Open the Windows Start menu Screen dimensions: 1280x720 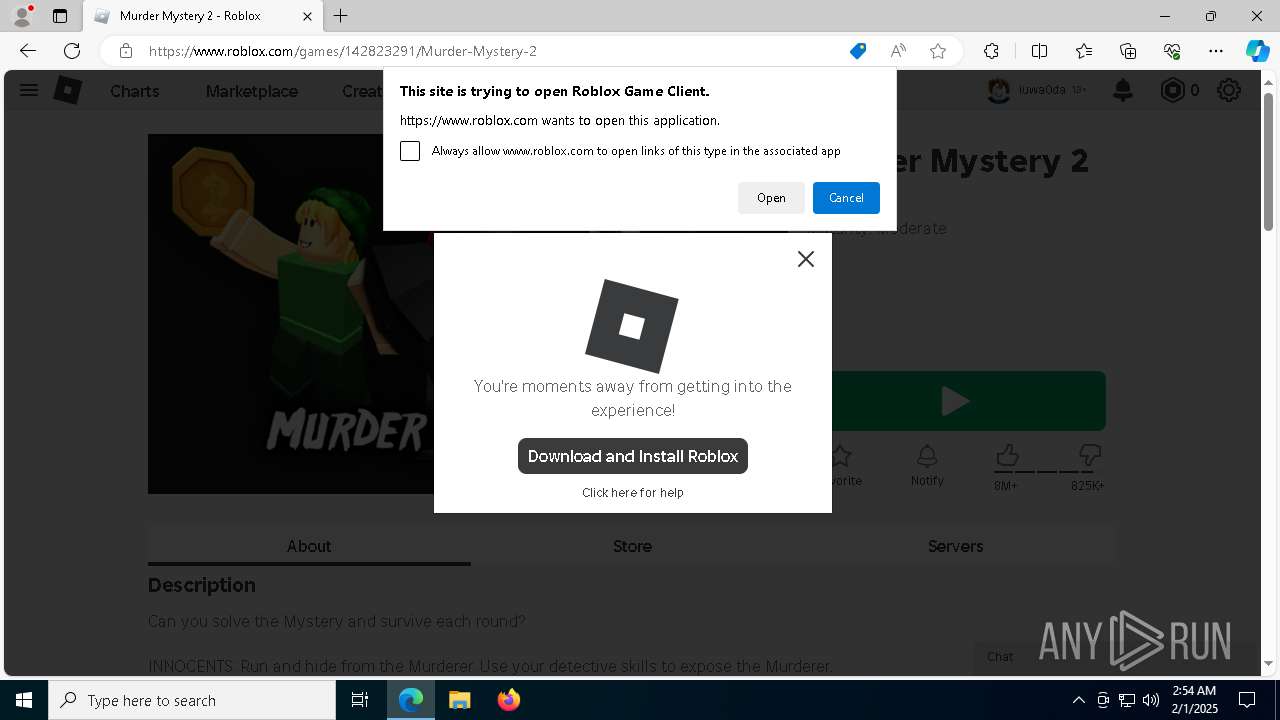click(24, 700)
